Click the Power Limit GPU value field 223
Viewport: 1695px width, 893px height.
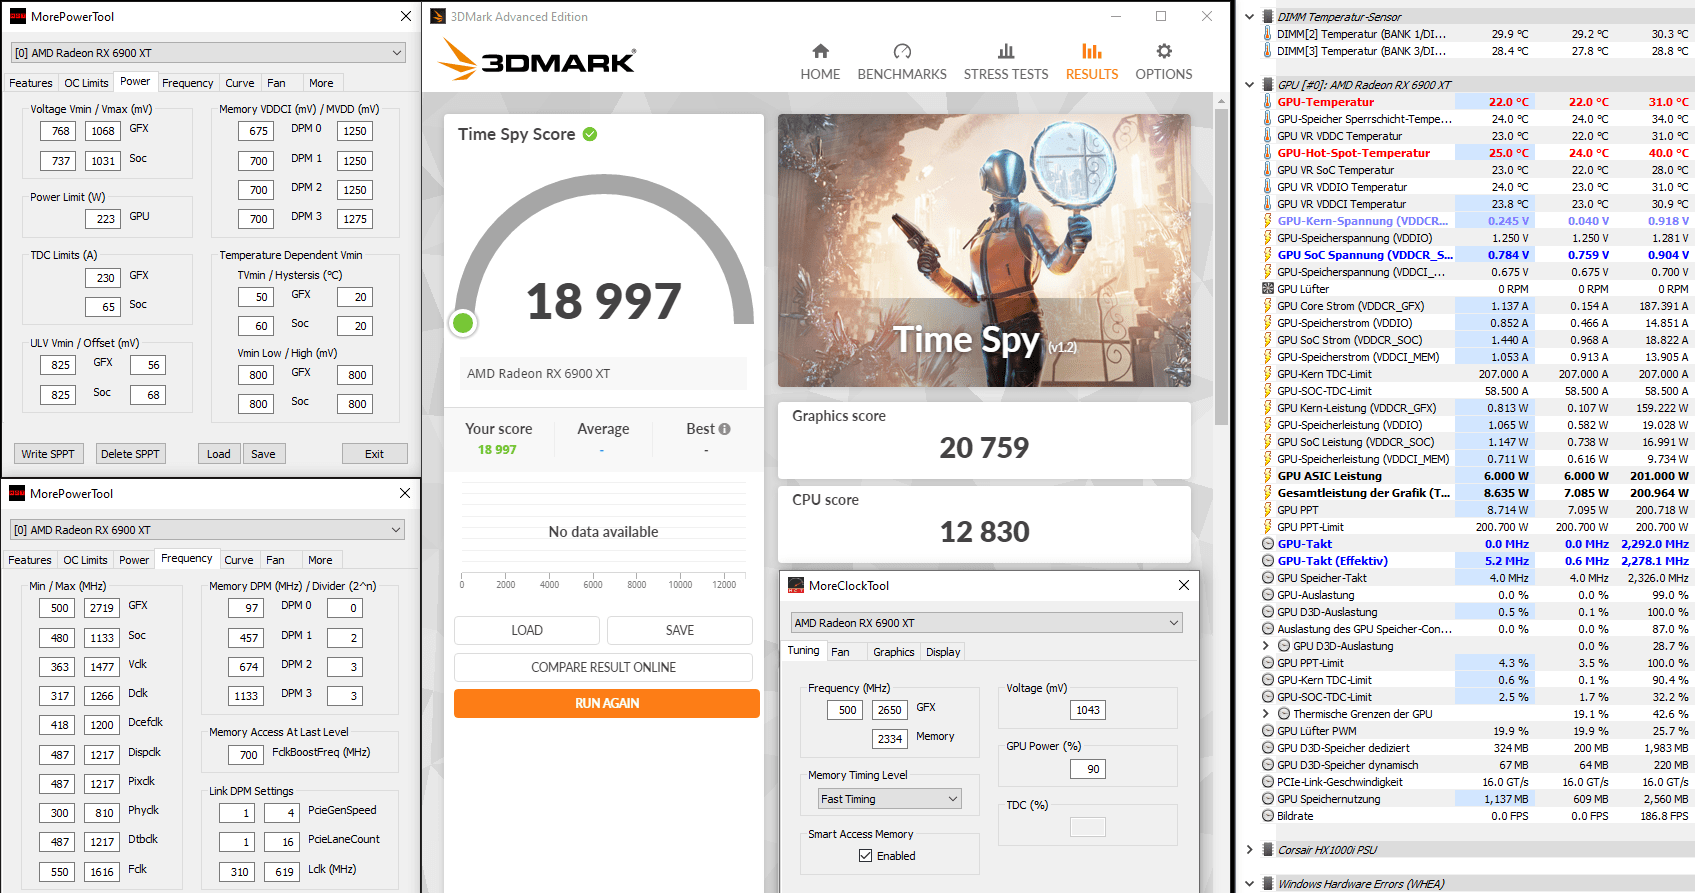point(104,219)
